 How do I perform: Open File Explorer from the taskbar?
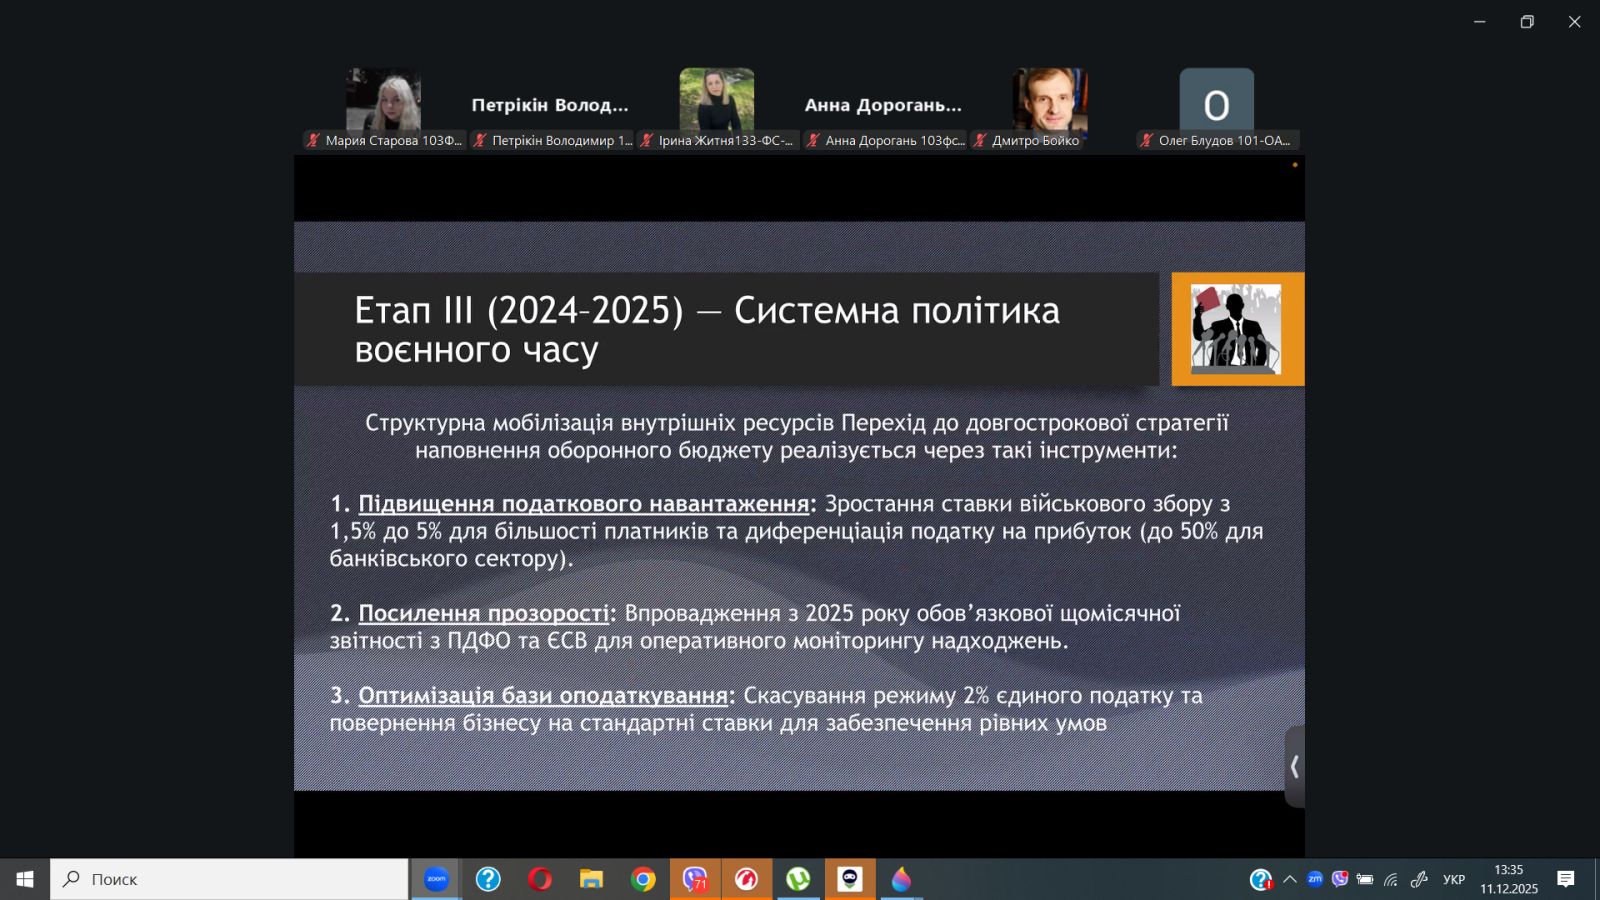coord(591,879)
